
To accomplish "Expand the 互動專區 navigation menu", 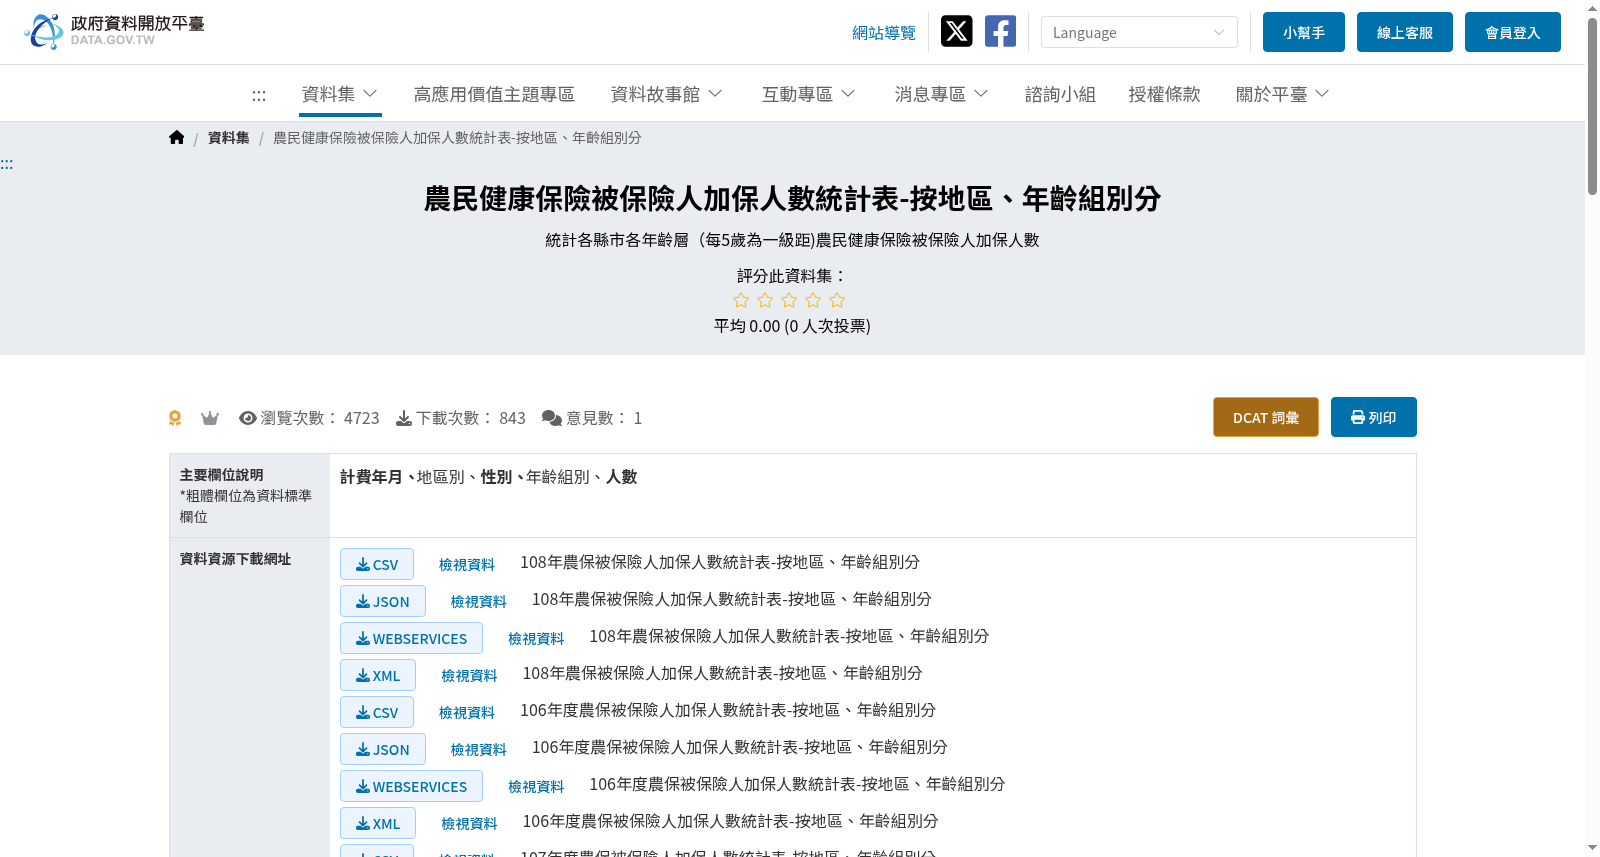I will [809, 94].
